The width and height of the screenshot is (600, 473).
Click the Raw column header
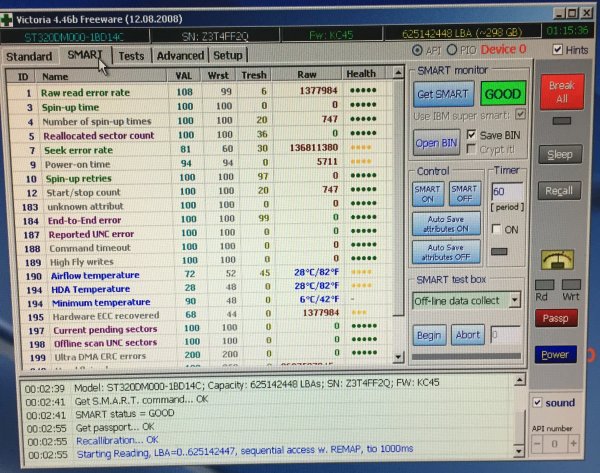[x=307, y=74]
